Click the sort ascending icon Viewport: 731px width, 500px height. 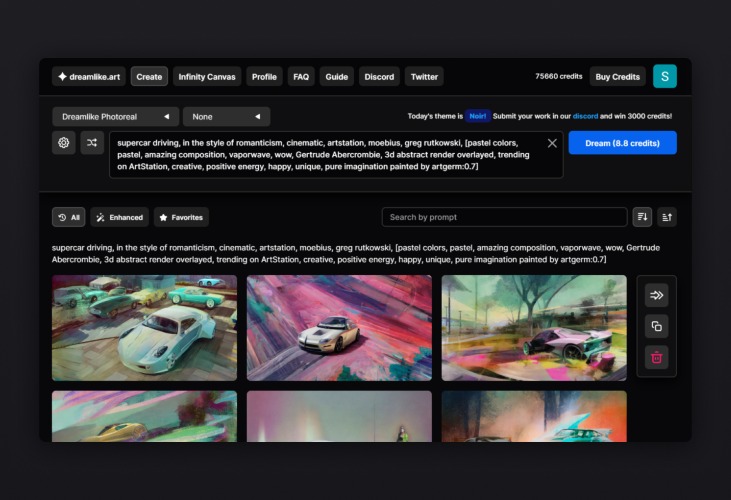click(x=667, y=217)
